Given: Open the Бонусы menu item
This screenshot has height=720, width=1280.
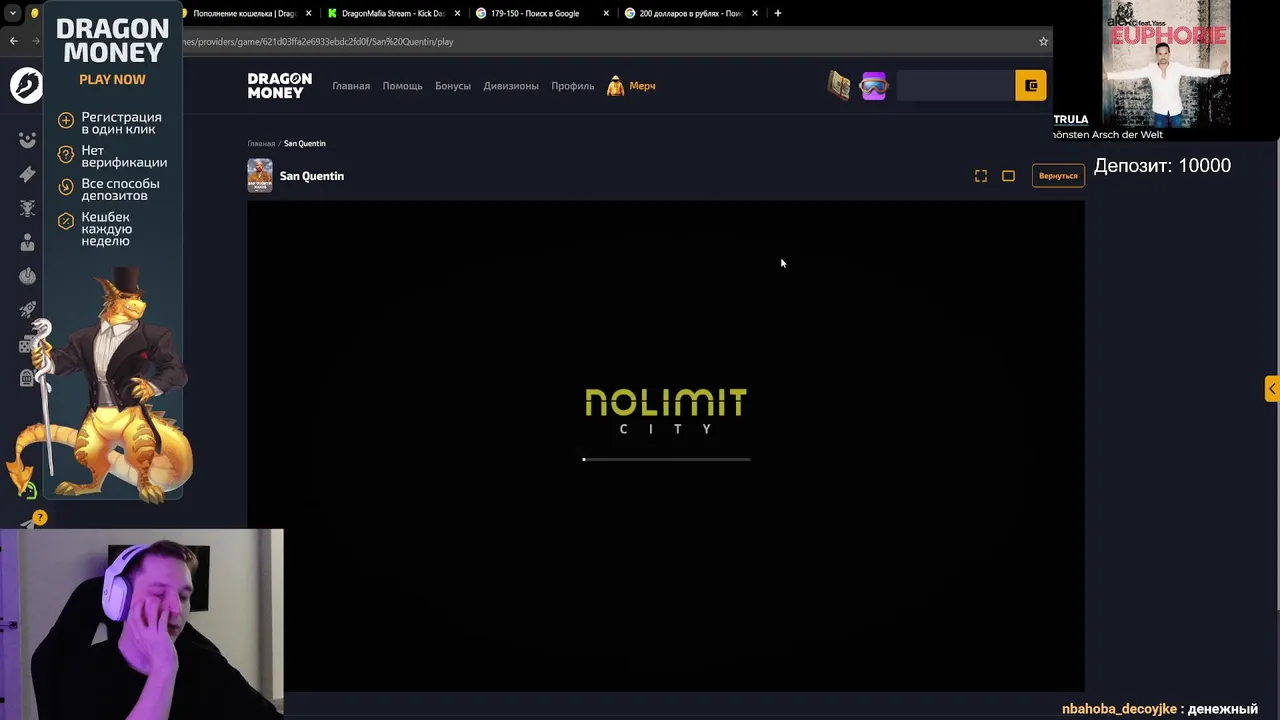Looking at the screenshot, I should click(x=452, y=86).
